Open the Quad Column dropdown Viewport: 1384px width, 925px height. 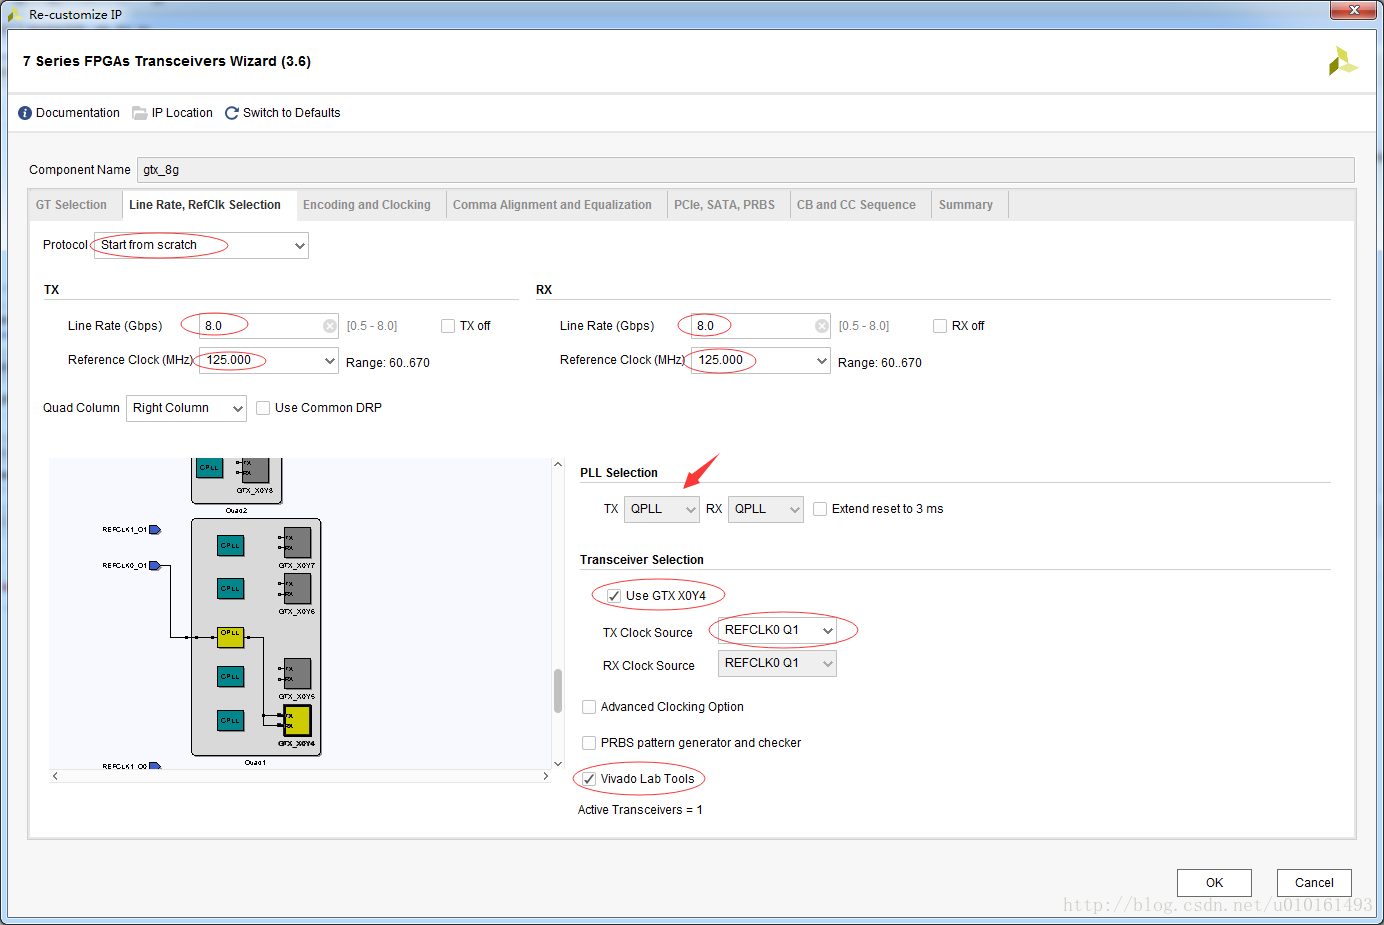click(186, 408)
